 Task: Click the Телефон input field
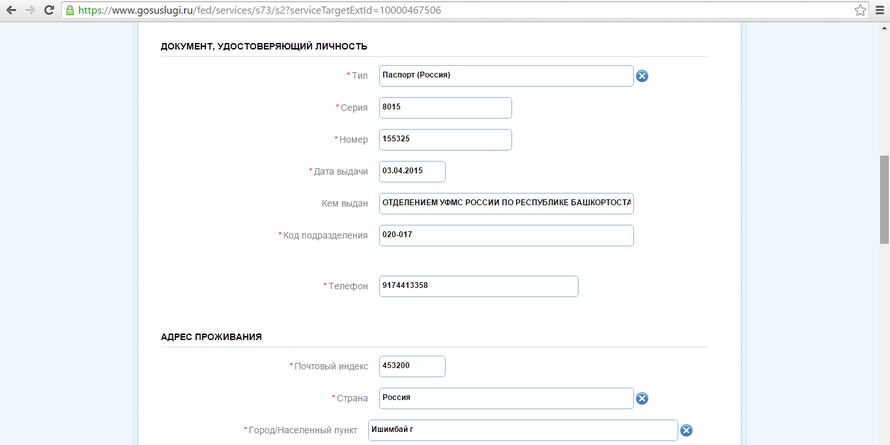478,286
